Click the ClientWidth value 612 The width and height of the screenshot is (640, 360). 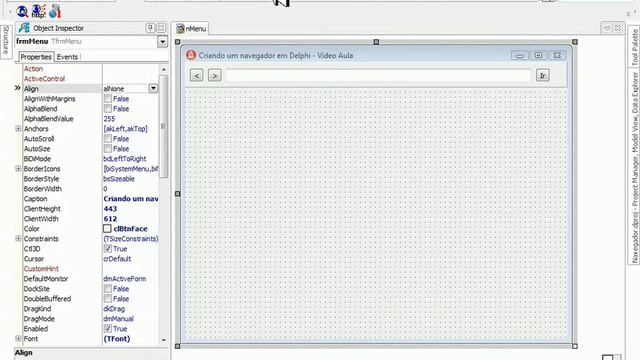tap(110, 219)
